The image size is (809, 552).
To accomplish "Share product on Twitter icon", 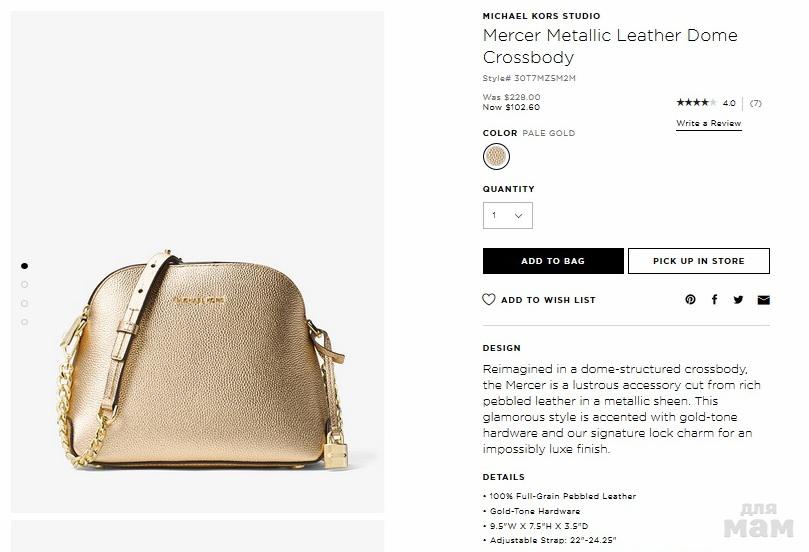I will (738, 299).
